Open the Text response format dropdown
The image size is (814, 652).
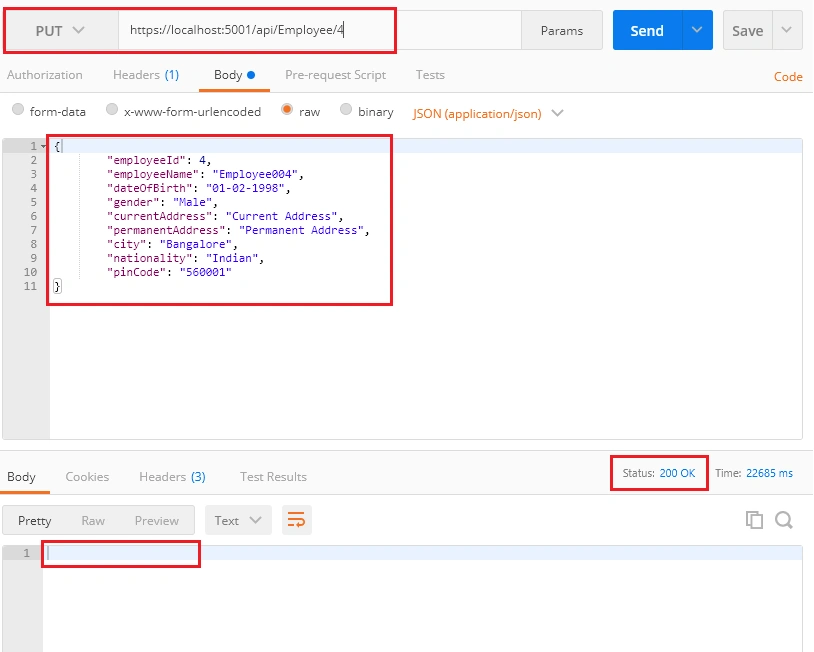click(238, 520)
